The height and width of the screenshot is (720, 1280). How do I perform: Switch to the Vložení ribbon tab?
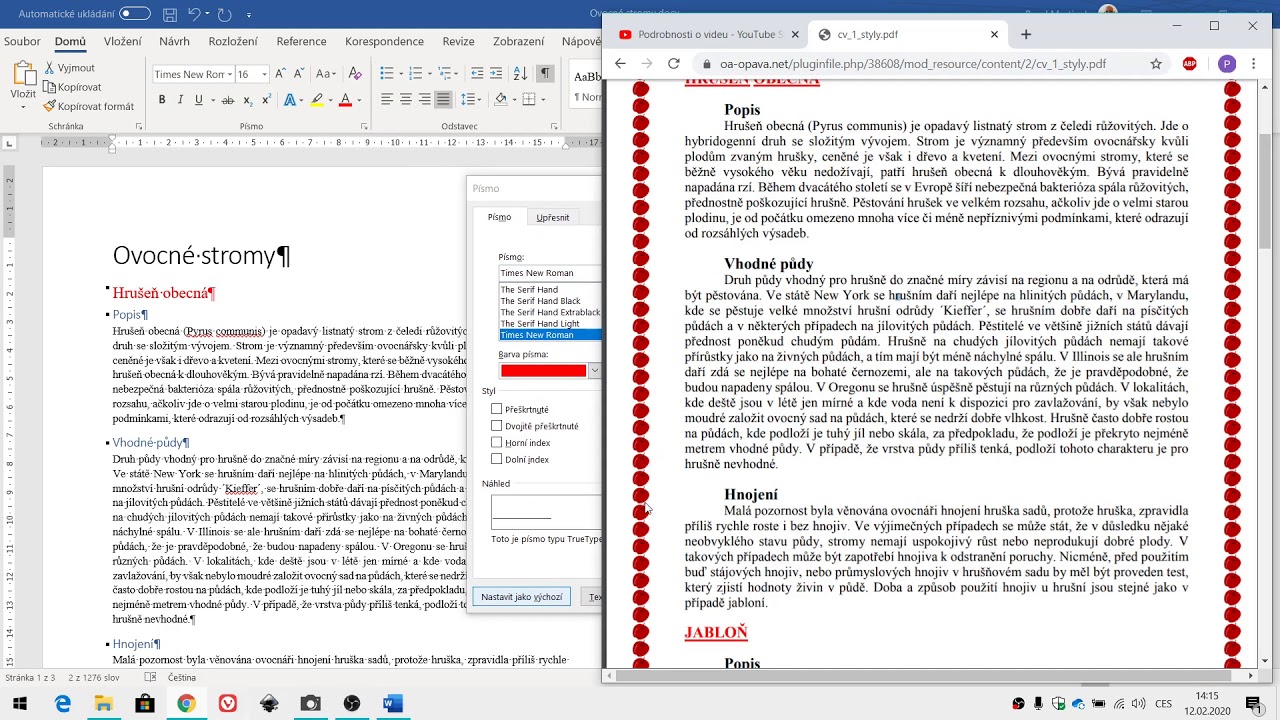[123, 41]
